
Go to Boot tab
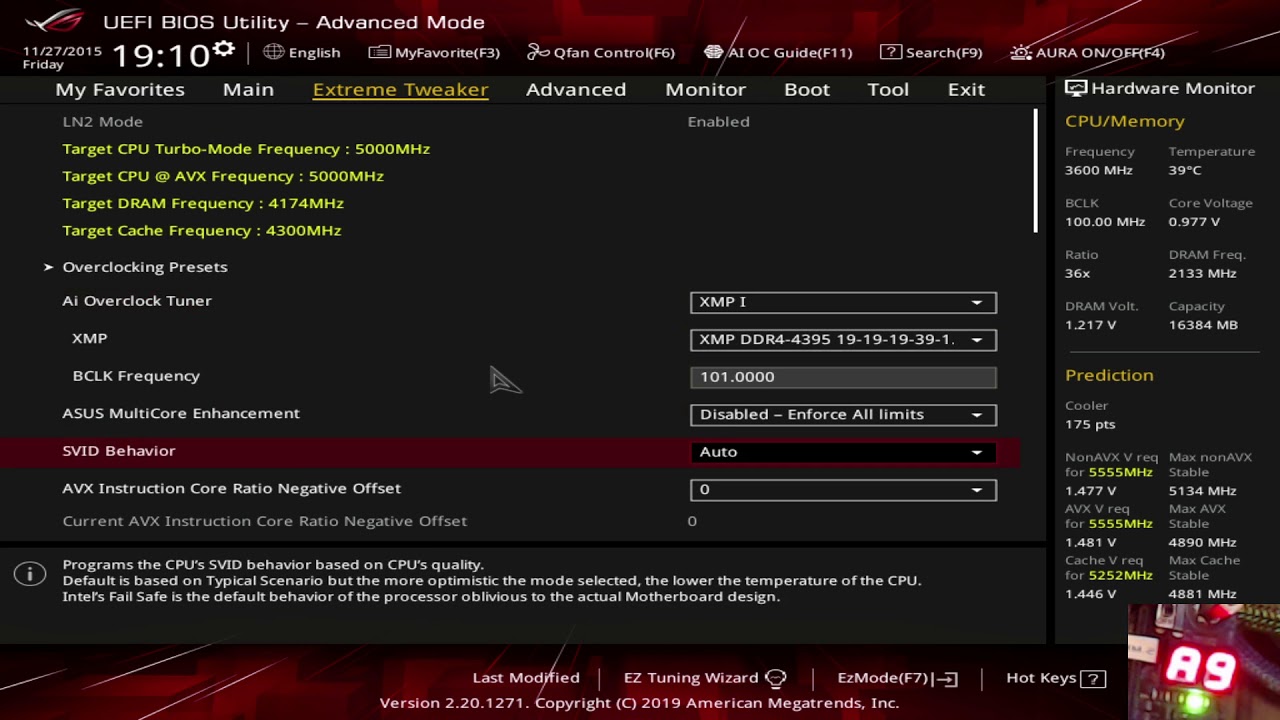point(807,89)
